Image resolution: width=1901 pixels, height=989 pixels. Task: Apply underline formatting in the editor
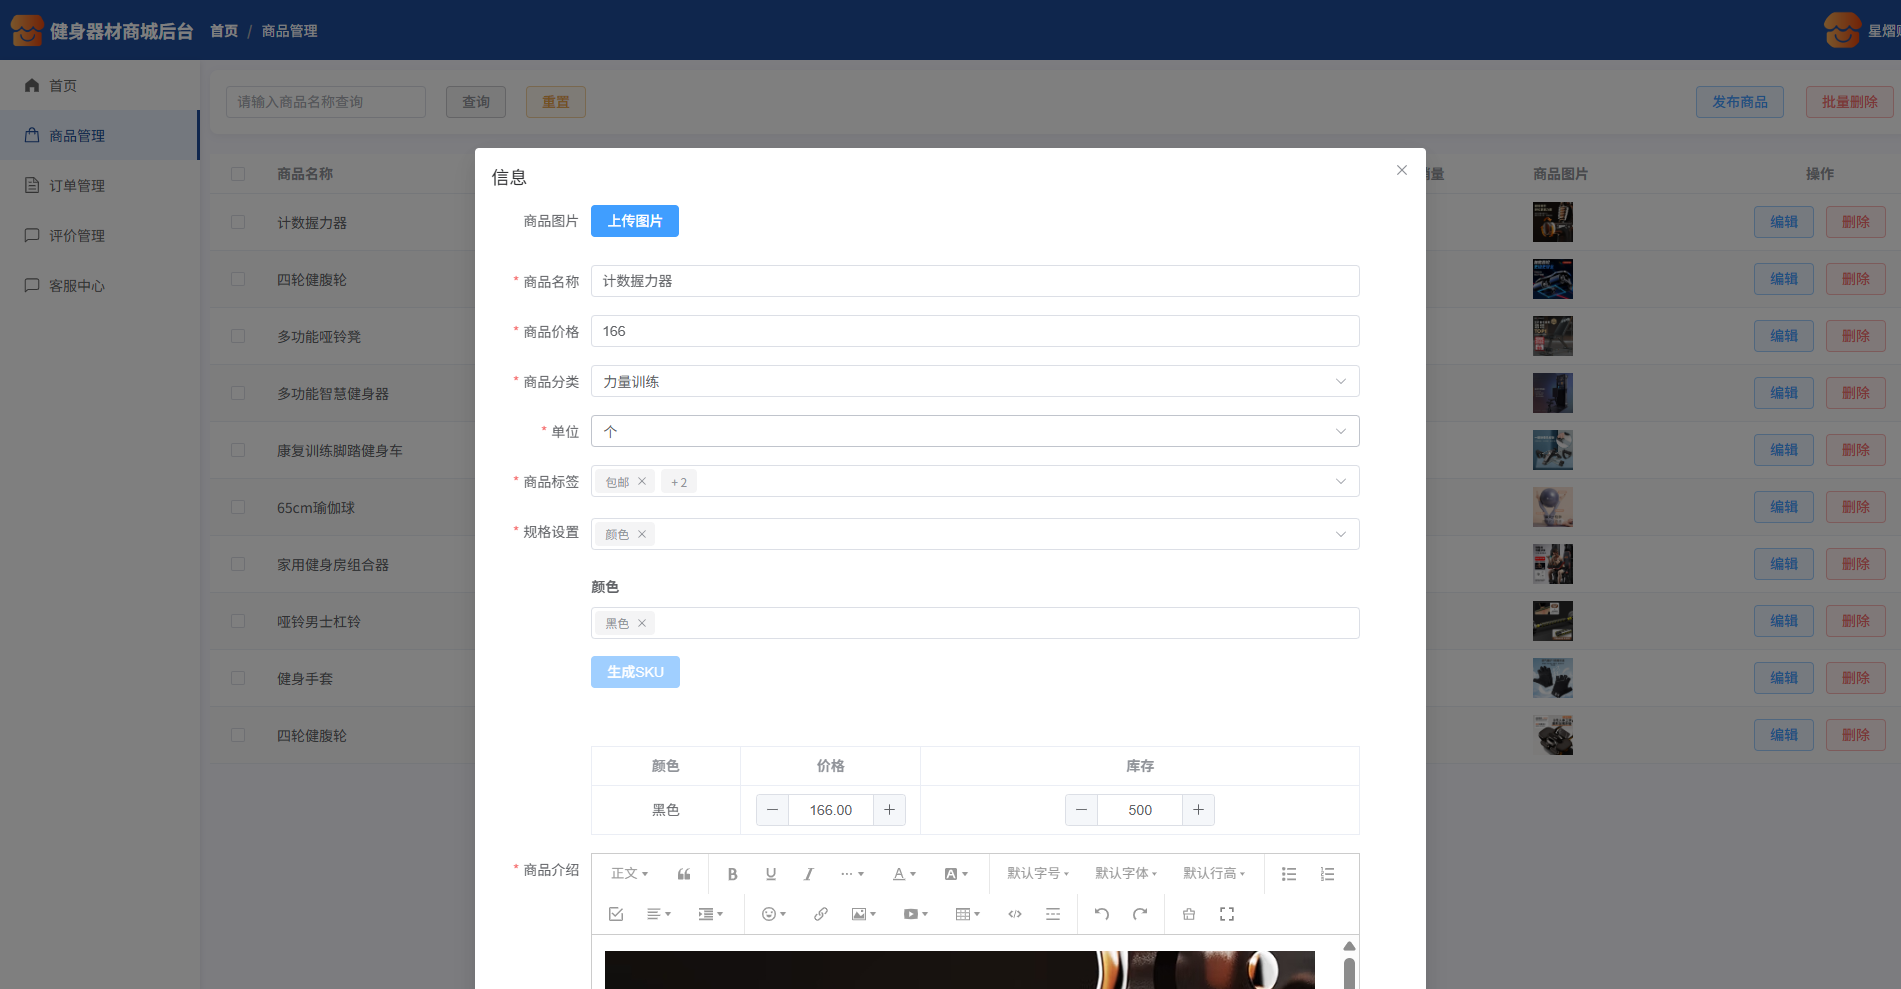click(770, 874)
